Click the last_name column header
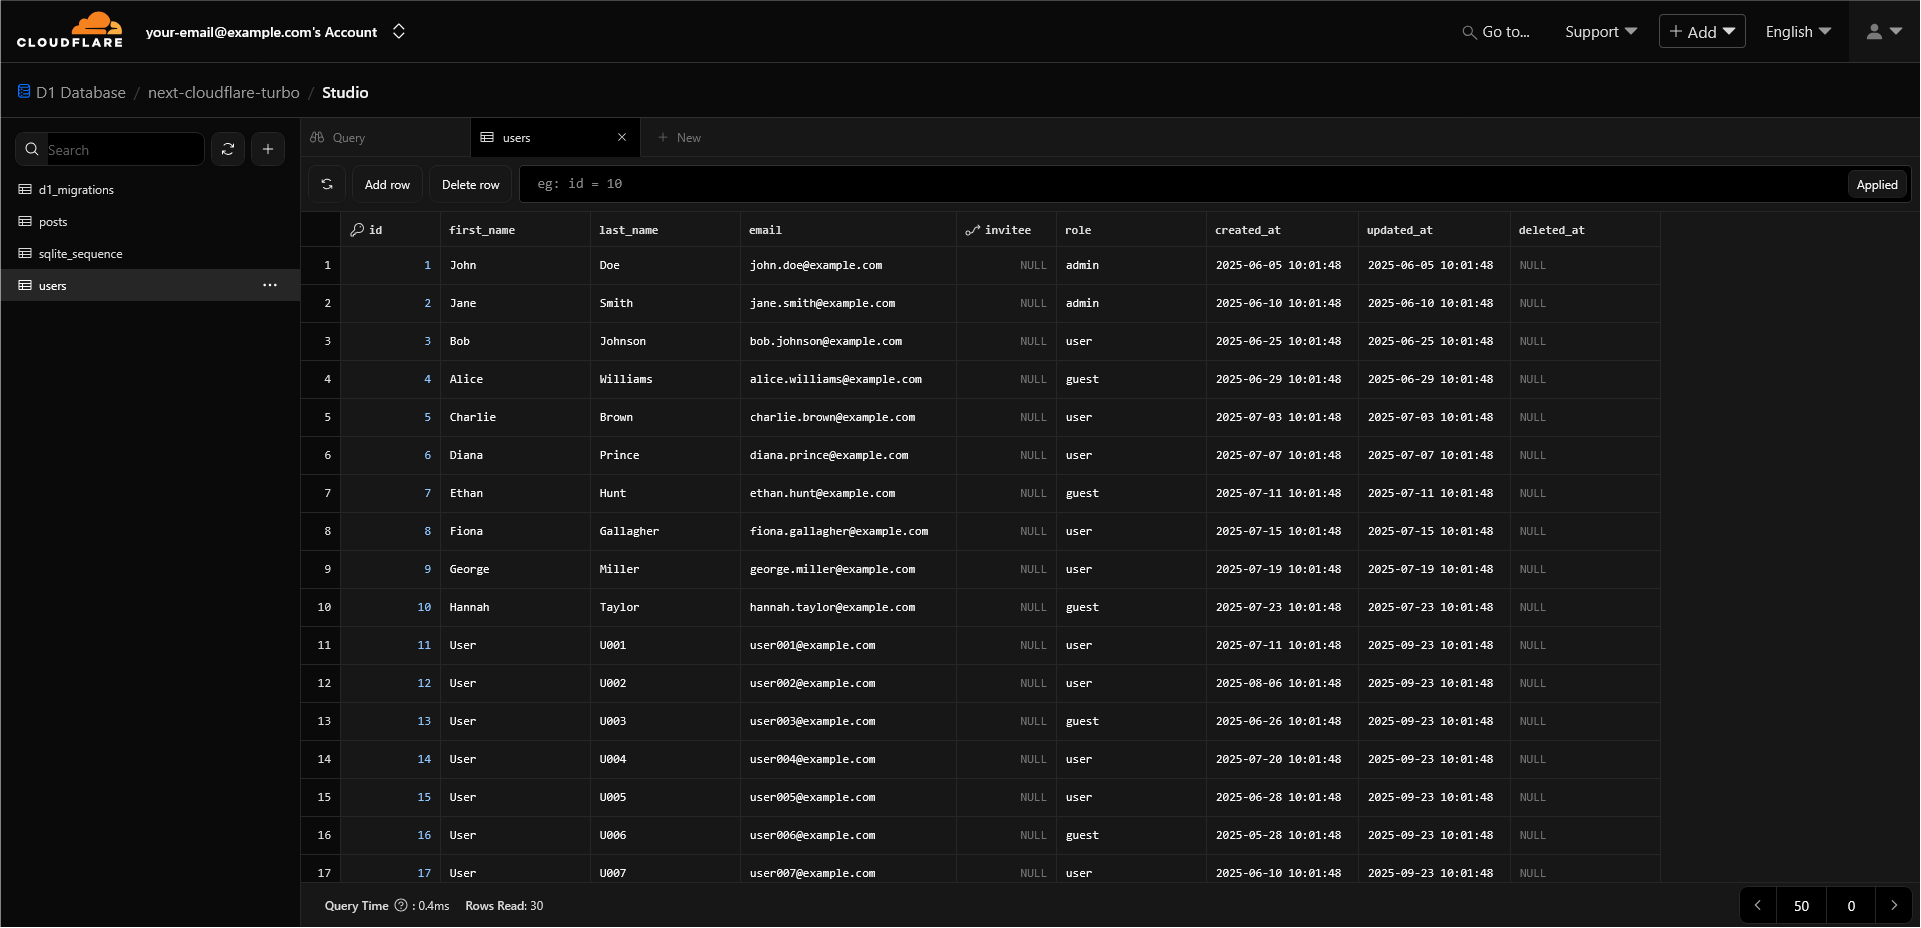The width and height of the screenshot is (1921, 928). pyautogui.click(x=665, y=230)
